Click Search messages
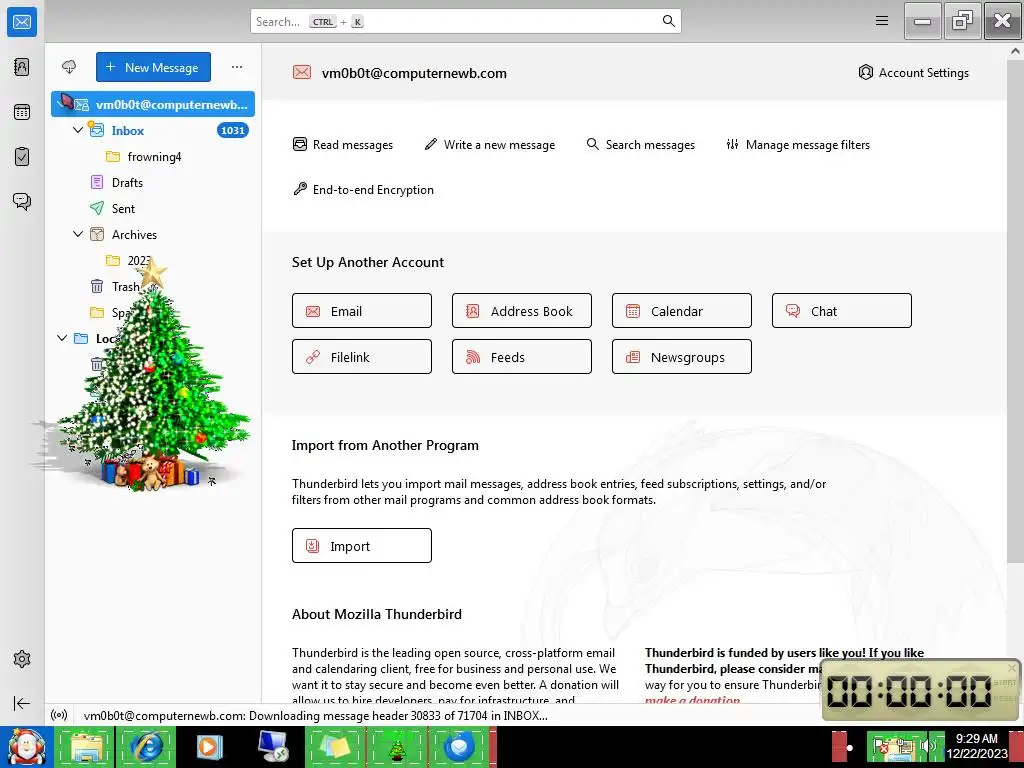The image size is (1024, 768). click(641, 144)
